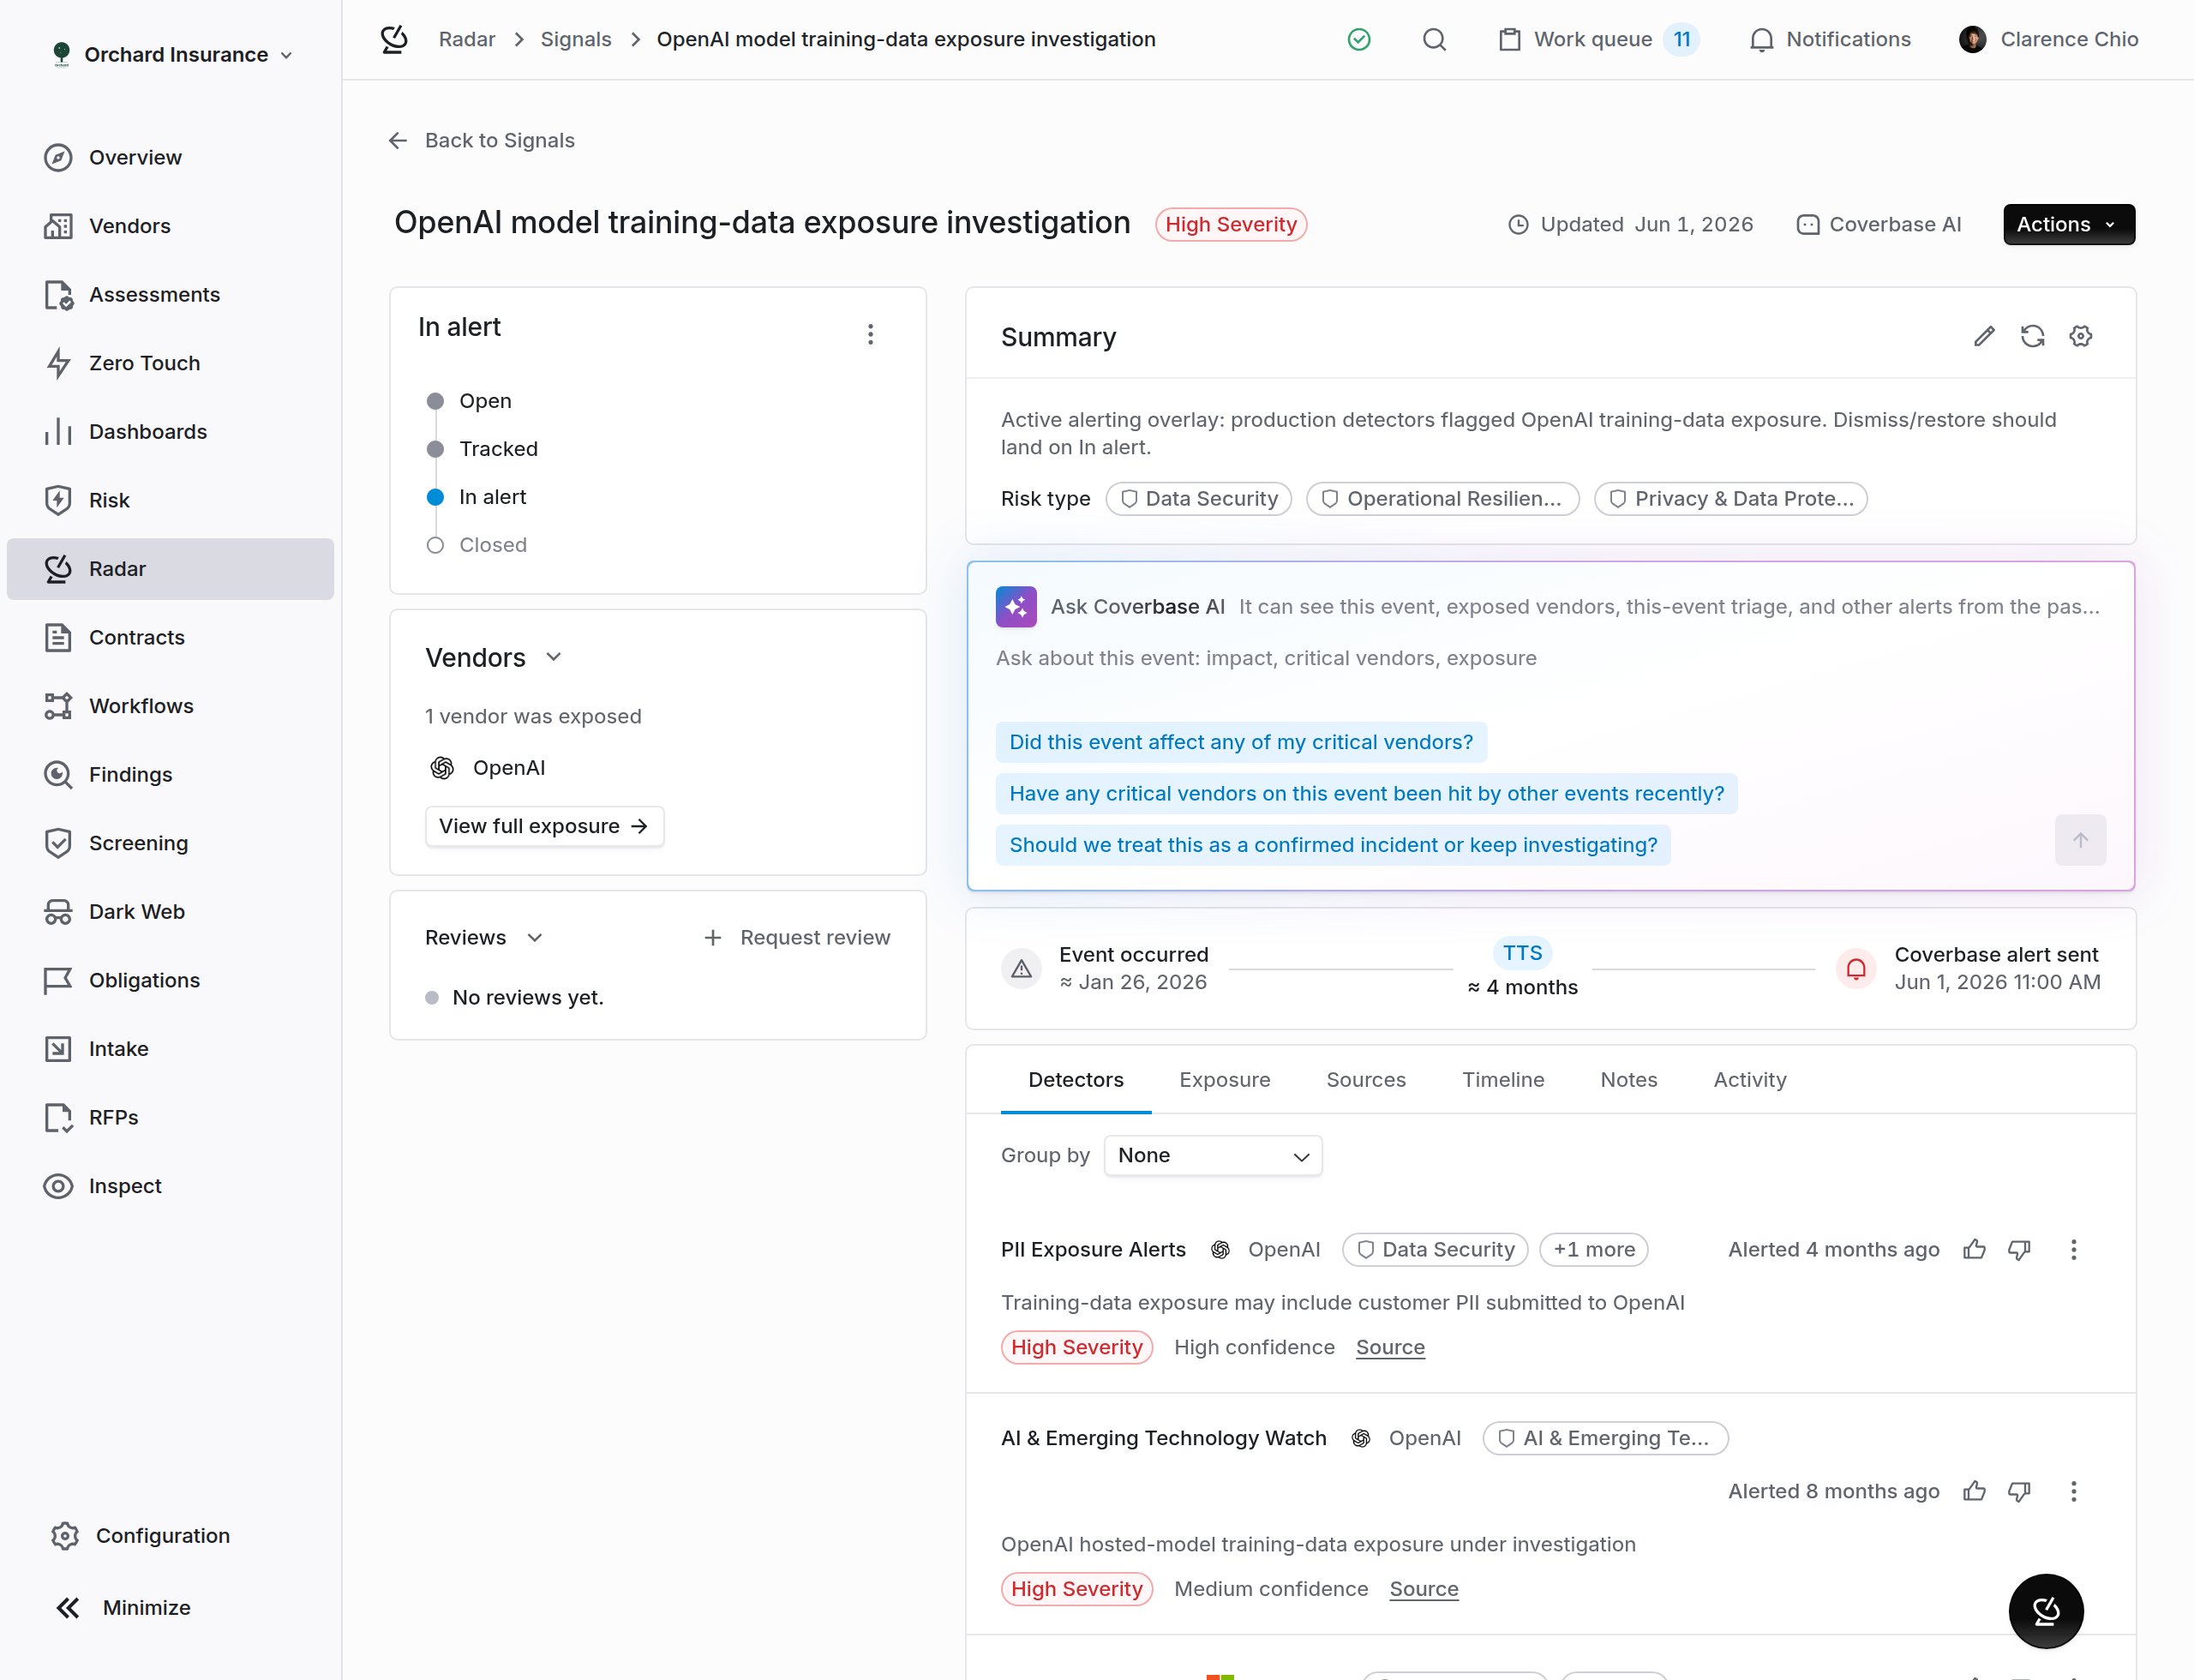Open Vendors in the sidebar
Screen dimensions: 2194x1680
coord(170,226)
